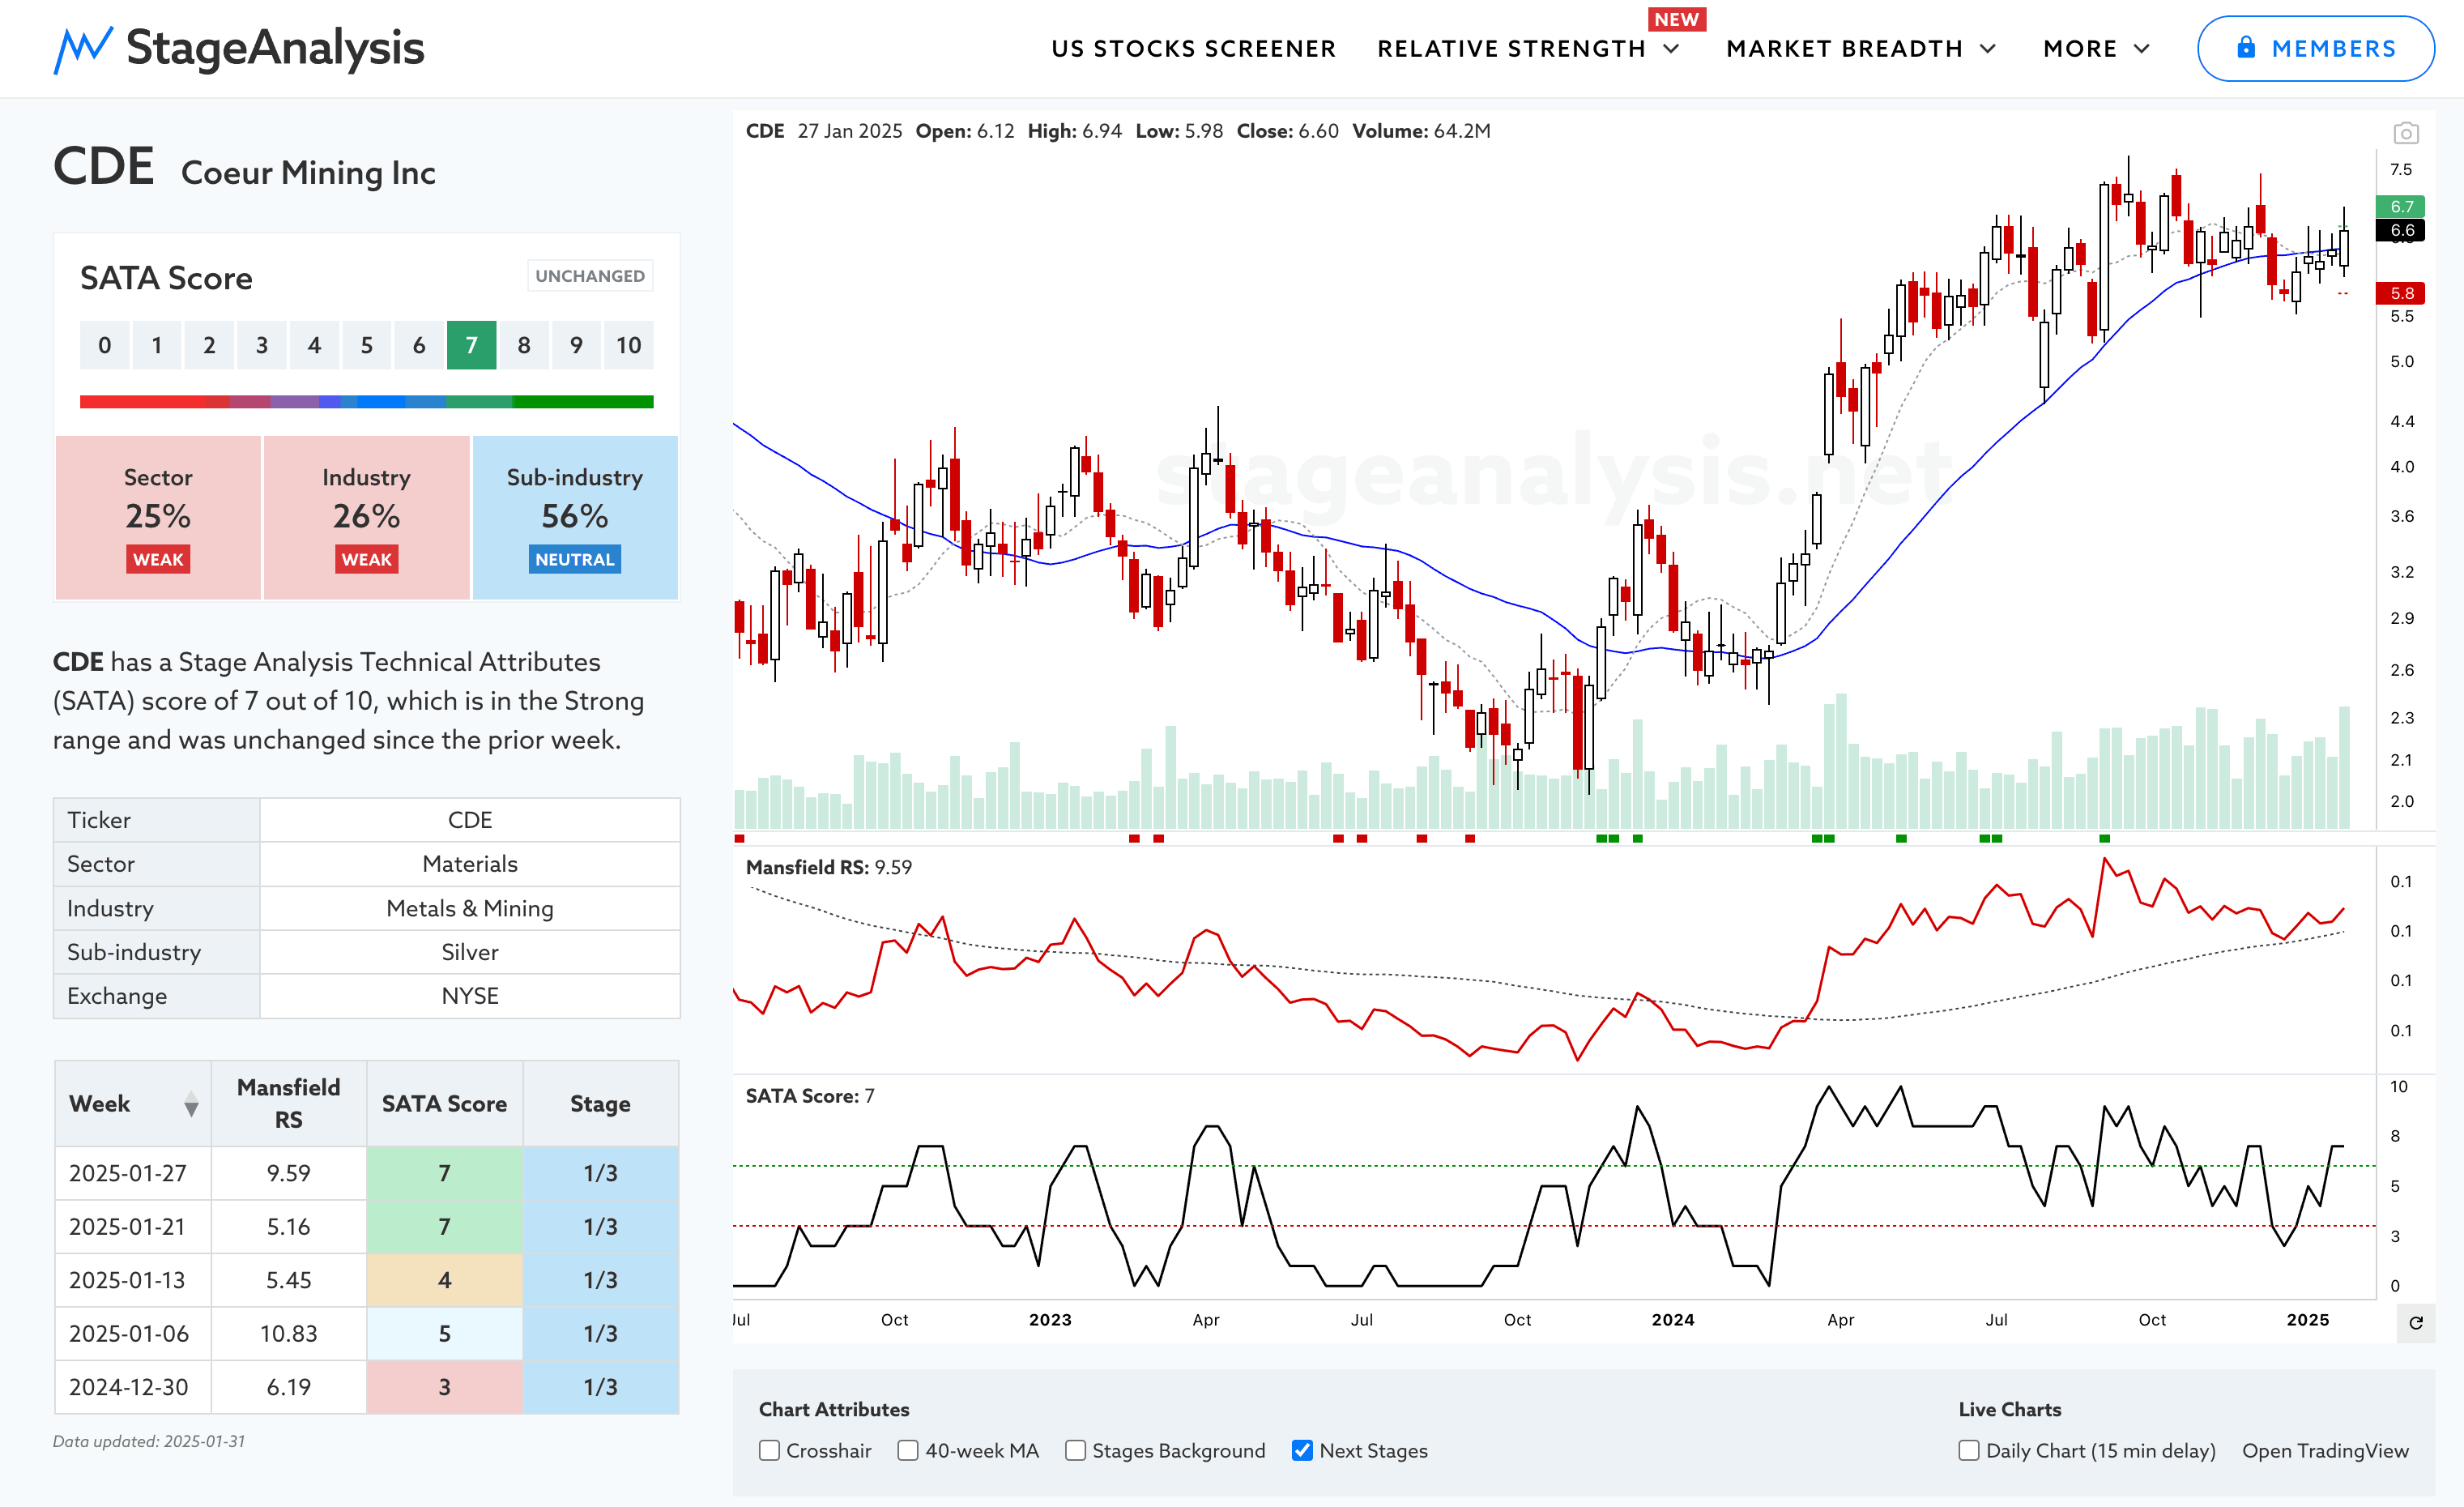Expand the Relative Strength dropdown chevron
The width and height of the screenshot is (2464, 1507).
point(1671,49)
